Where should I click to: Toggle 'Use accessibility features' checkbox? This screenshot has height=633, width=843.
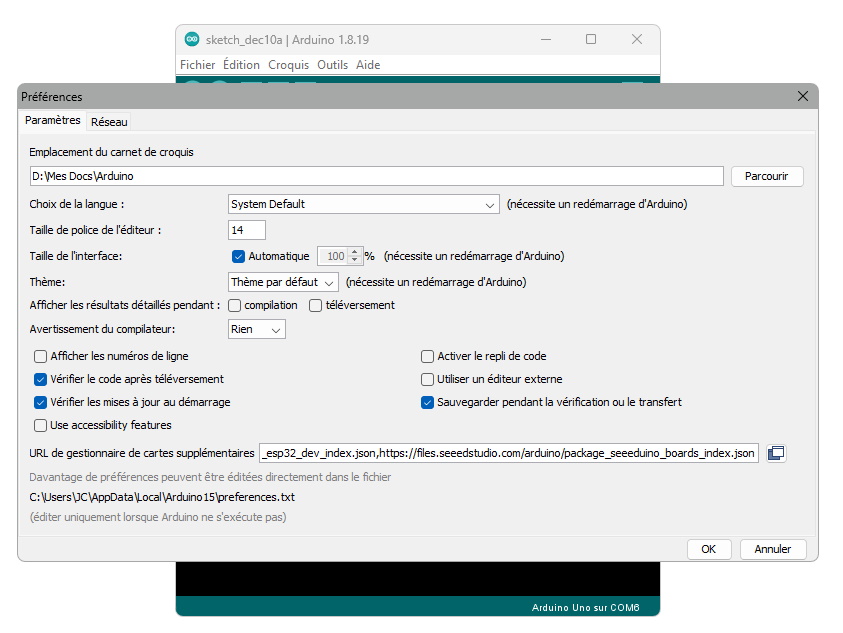(41, 425)
